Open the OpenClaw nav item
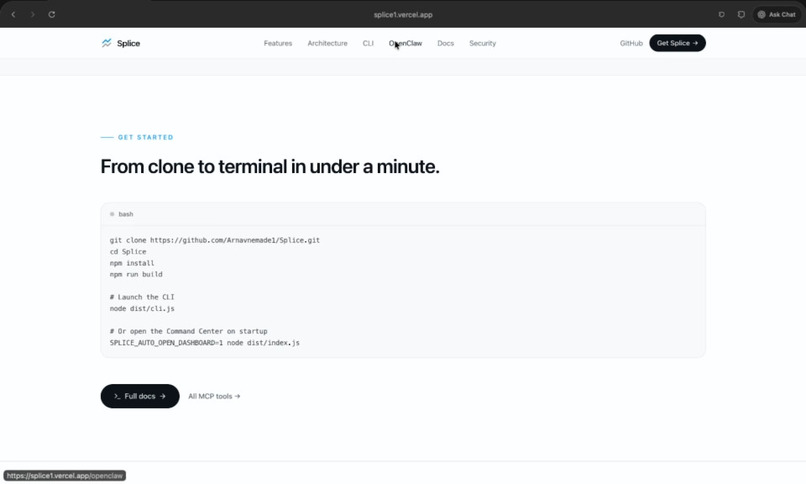The width and height of the screenshot is (806, 484). click(406, 43)
